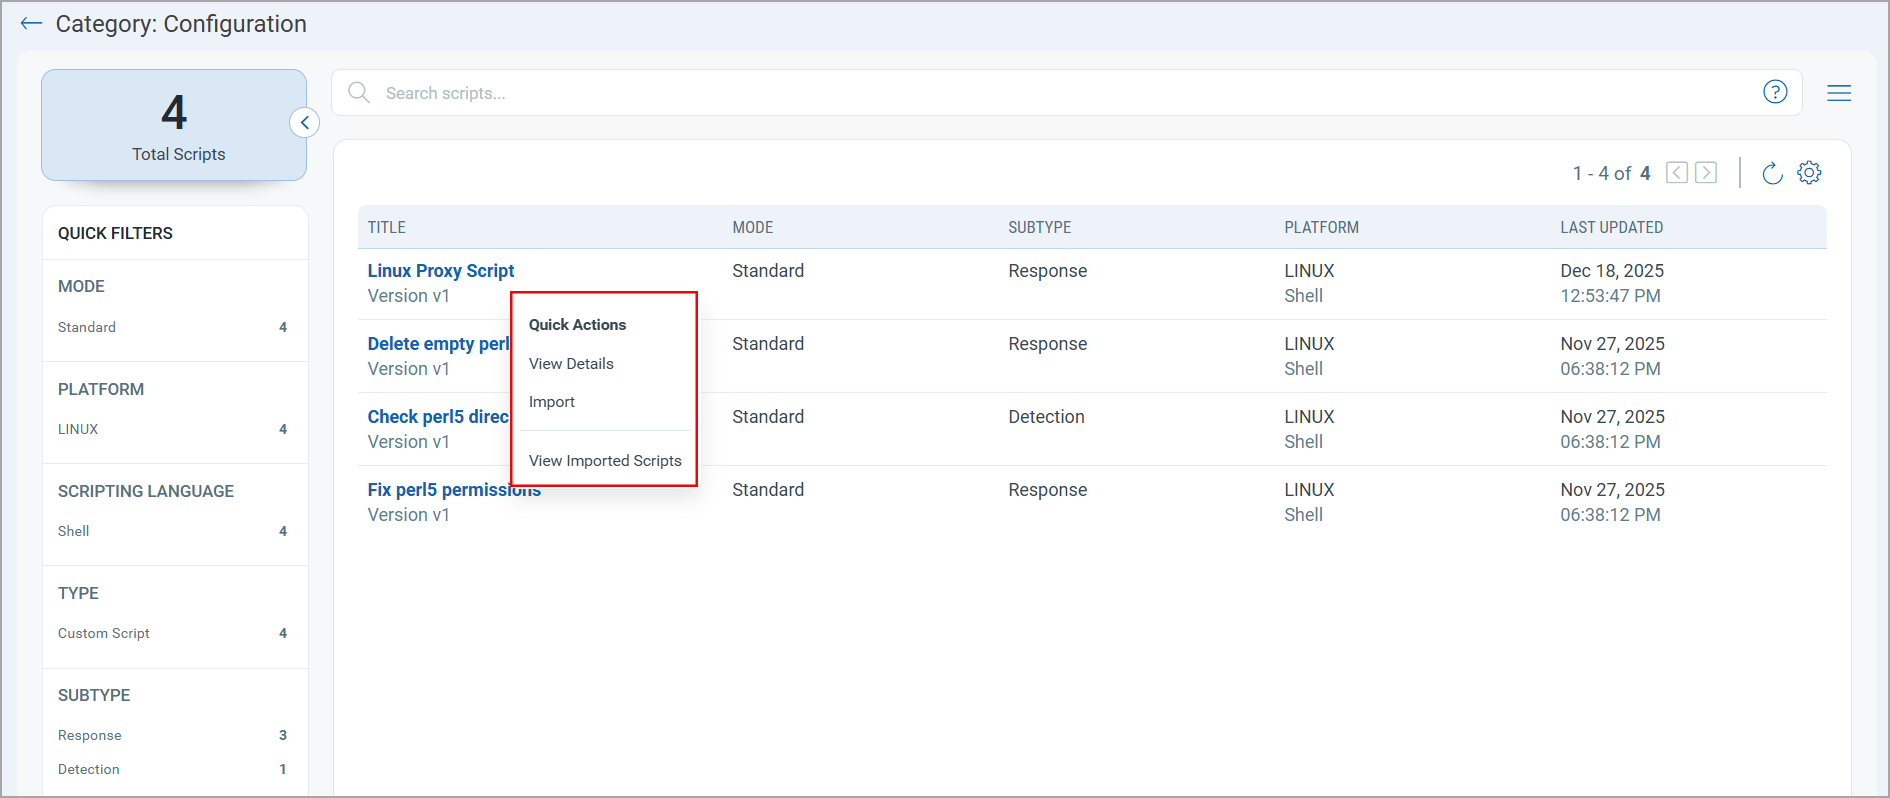
Task: Click the Total Scripts summary card
Action: pyautogui.click(x=174, y=125)
